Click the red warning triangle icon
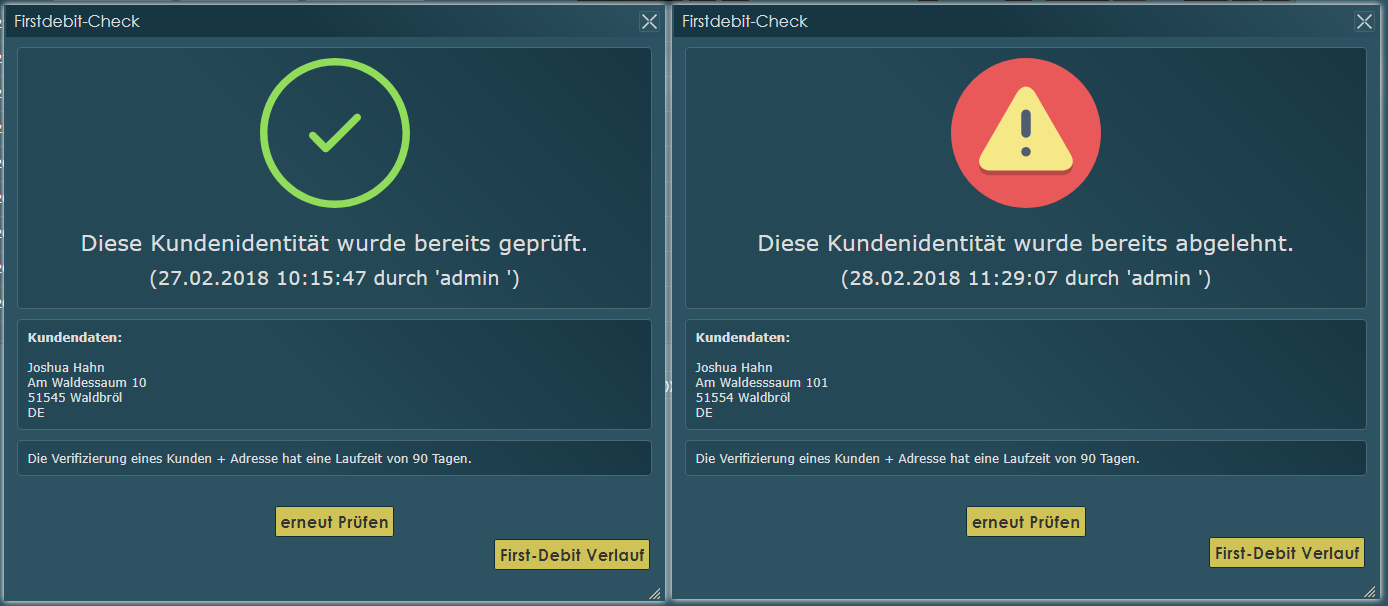The width and height of the screenshot is (1388, 606). click(1026, 133)
